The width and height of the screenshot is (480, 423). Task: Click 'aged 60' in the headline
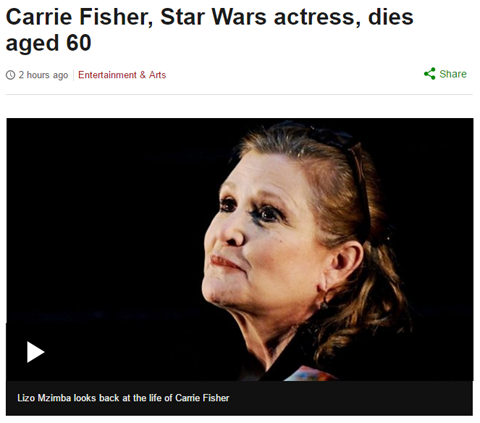48,43
